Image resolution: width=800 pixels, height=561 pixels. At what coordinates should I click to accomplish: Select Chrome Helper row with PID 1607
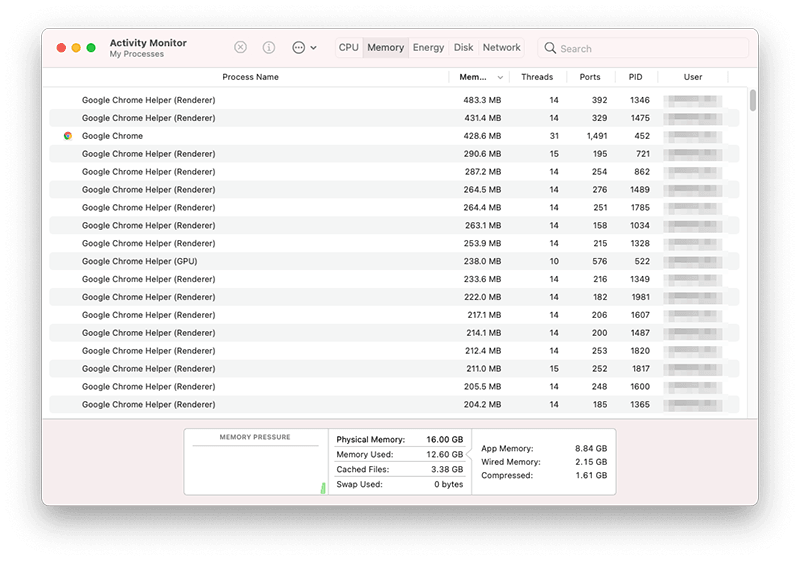[394, 315]
